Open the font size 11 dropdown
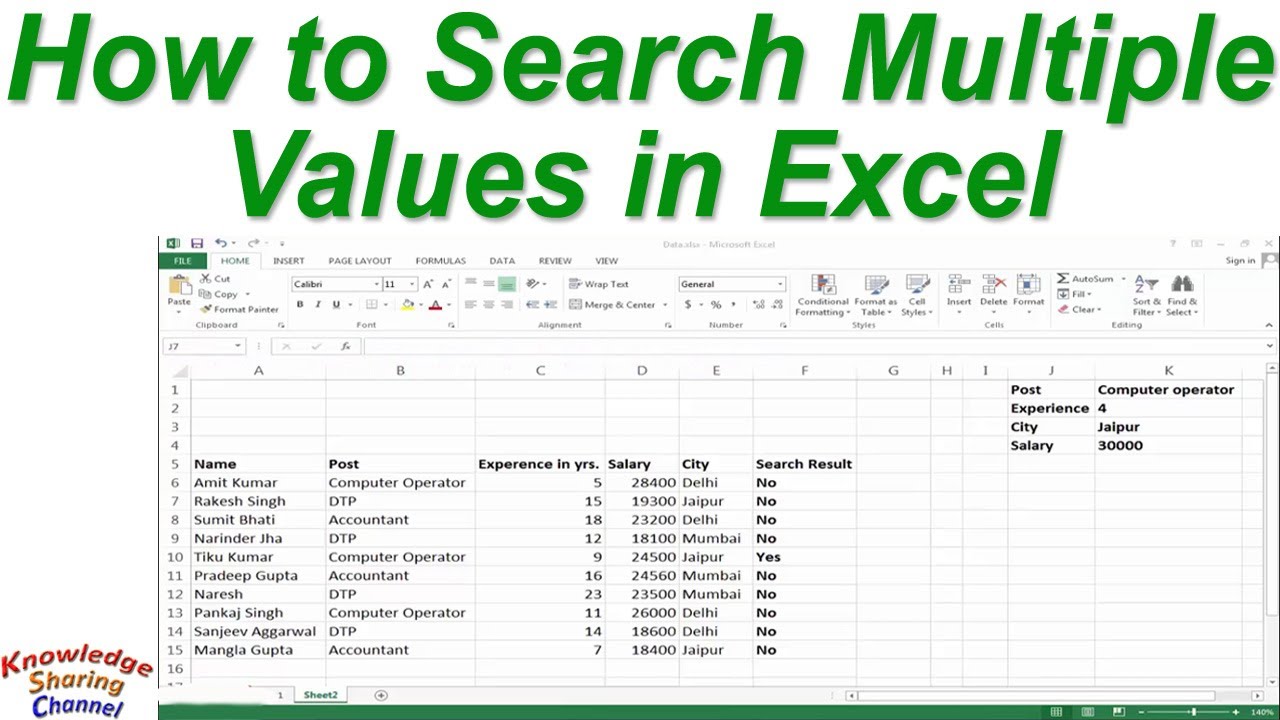Image resolution: width=1280 pixels, height=720 pixels. (x=414, y=284)
